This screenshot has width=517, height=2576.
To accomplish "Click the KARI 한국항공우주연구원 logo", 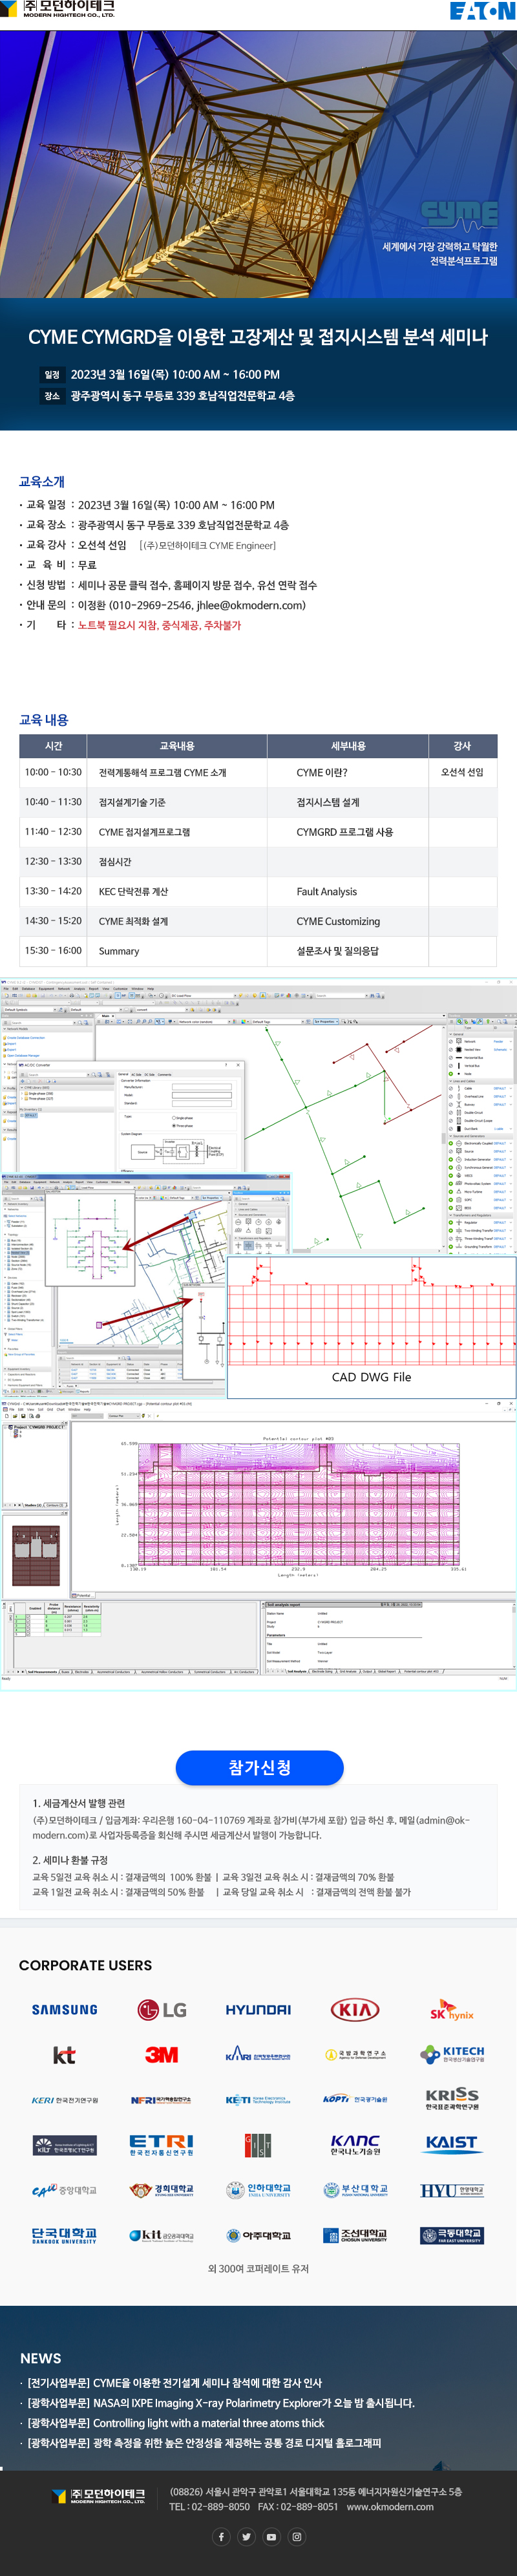I will coord(258,2054).
